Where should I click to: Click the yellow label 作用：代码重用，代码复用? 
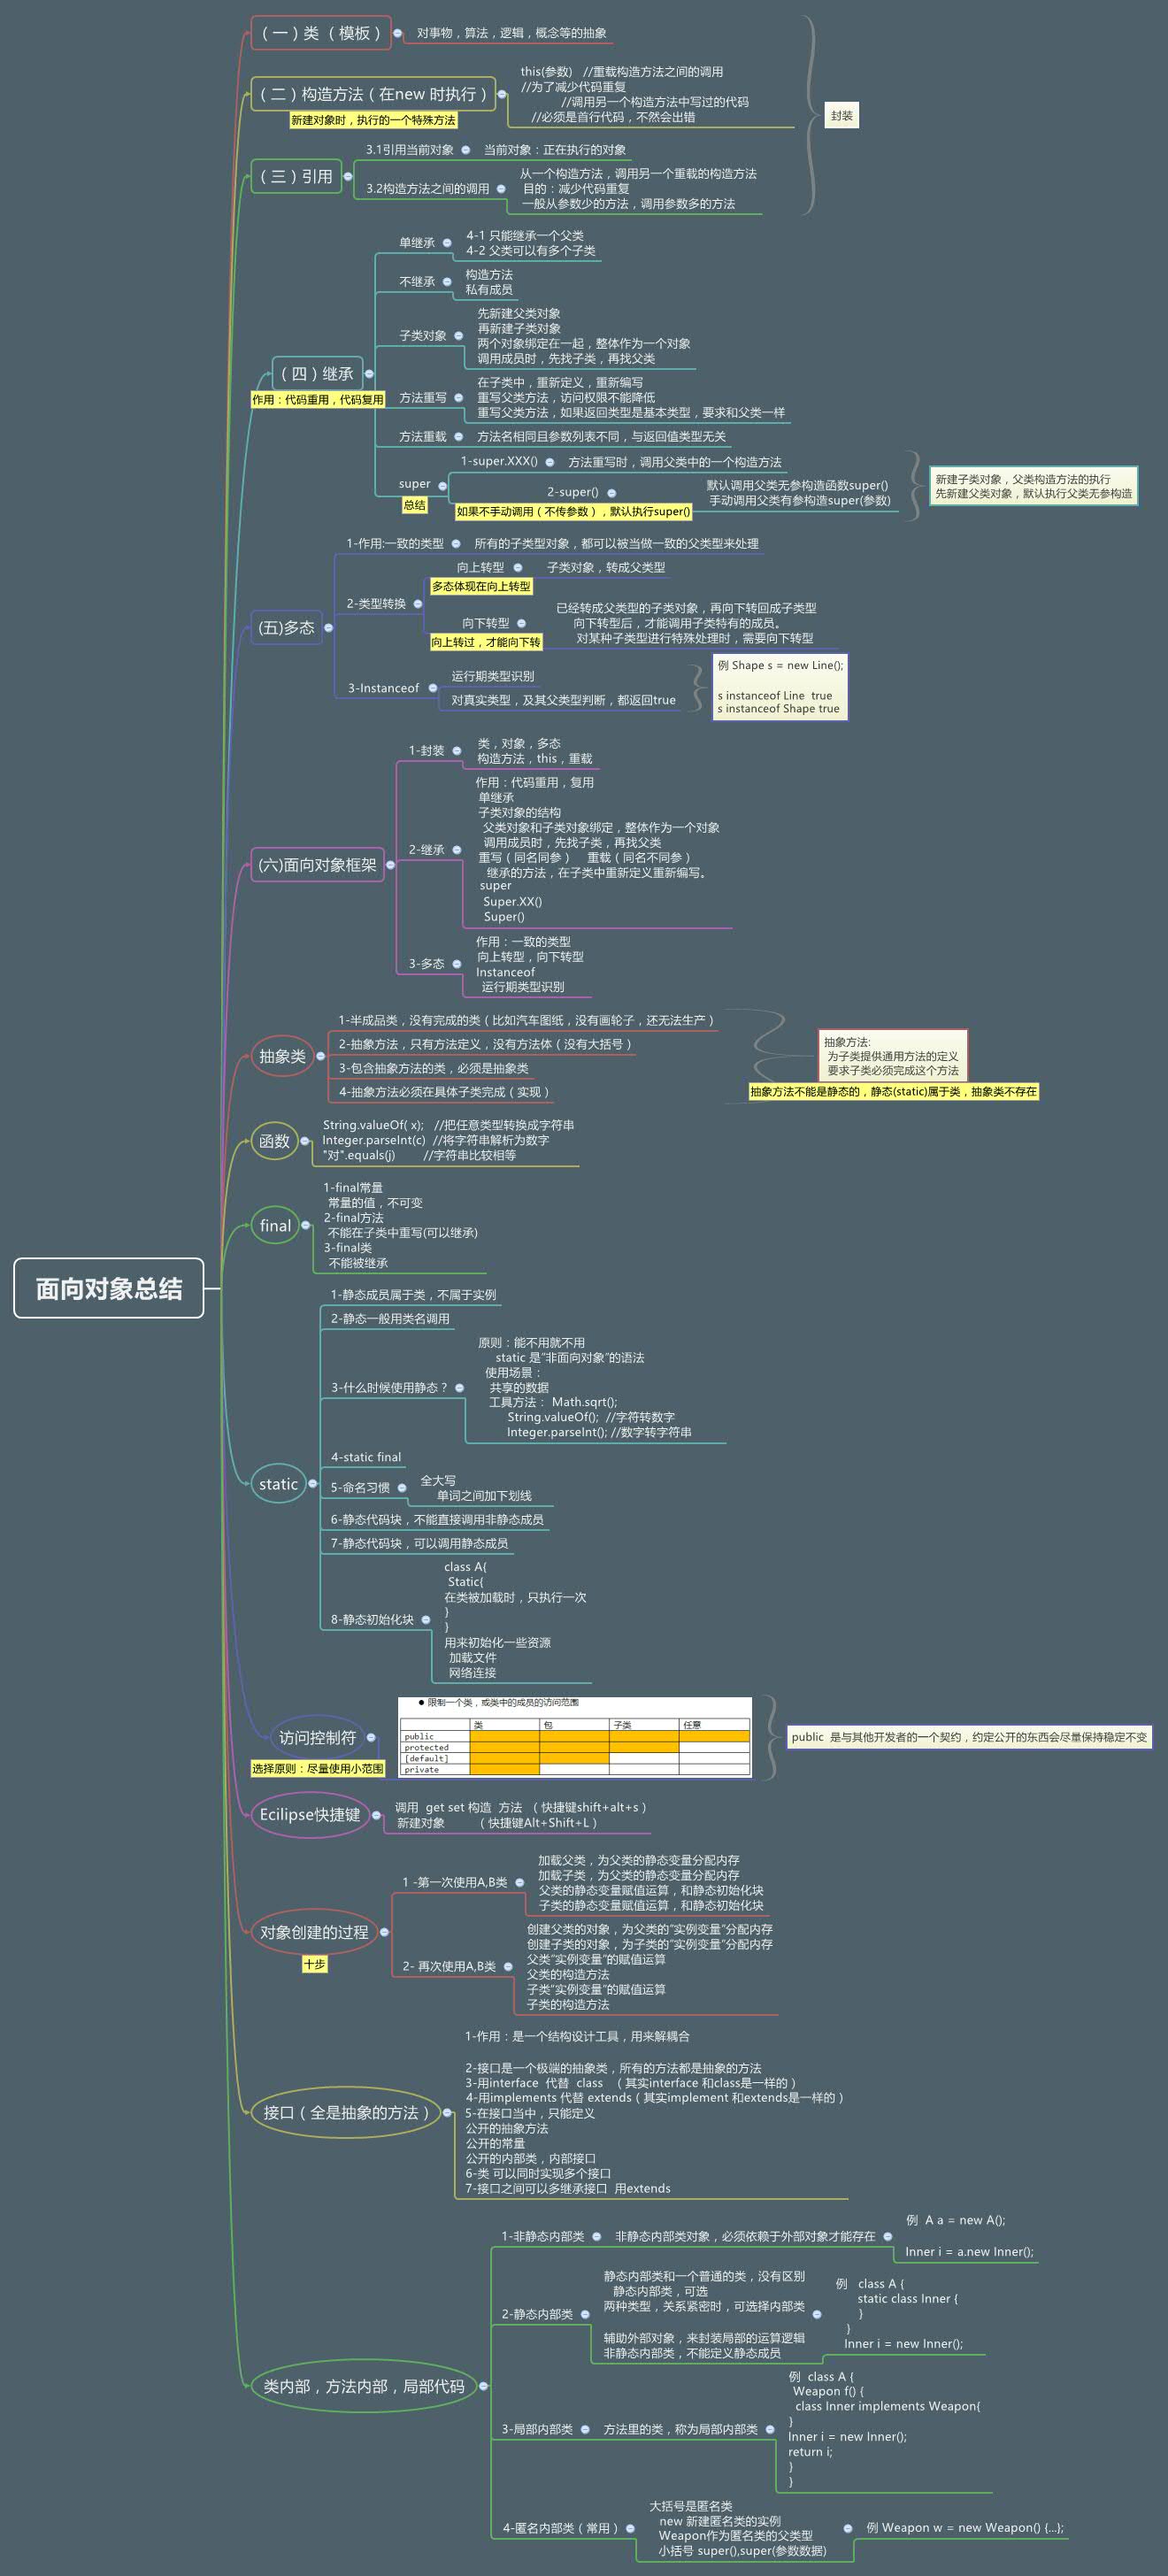(x=318, y=400)
